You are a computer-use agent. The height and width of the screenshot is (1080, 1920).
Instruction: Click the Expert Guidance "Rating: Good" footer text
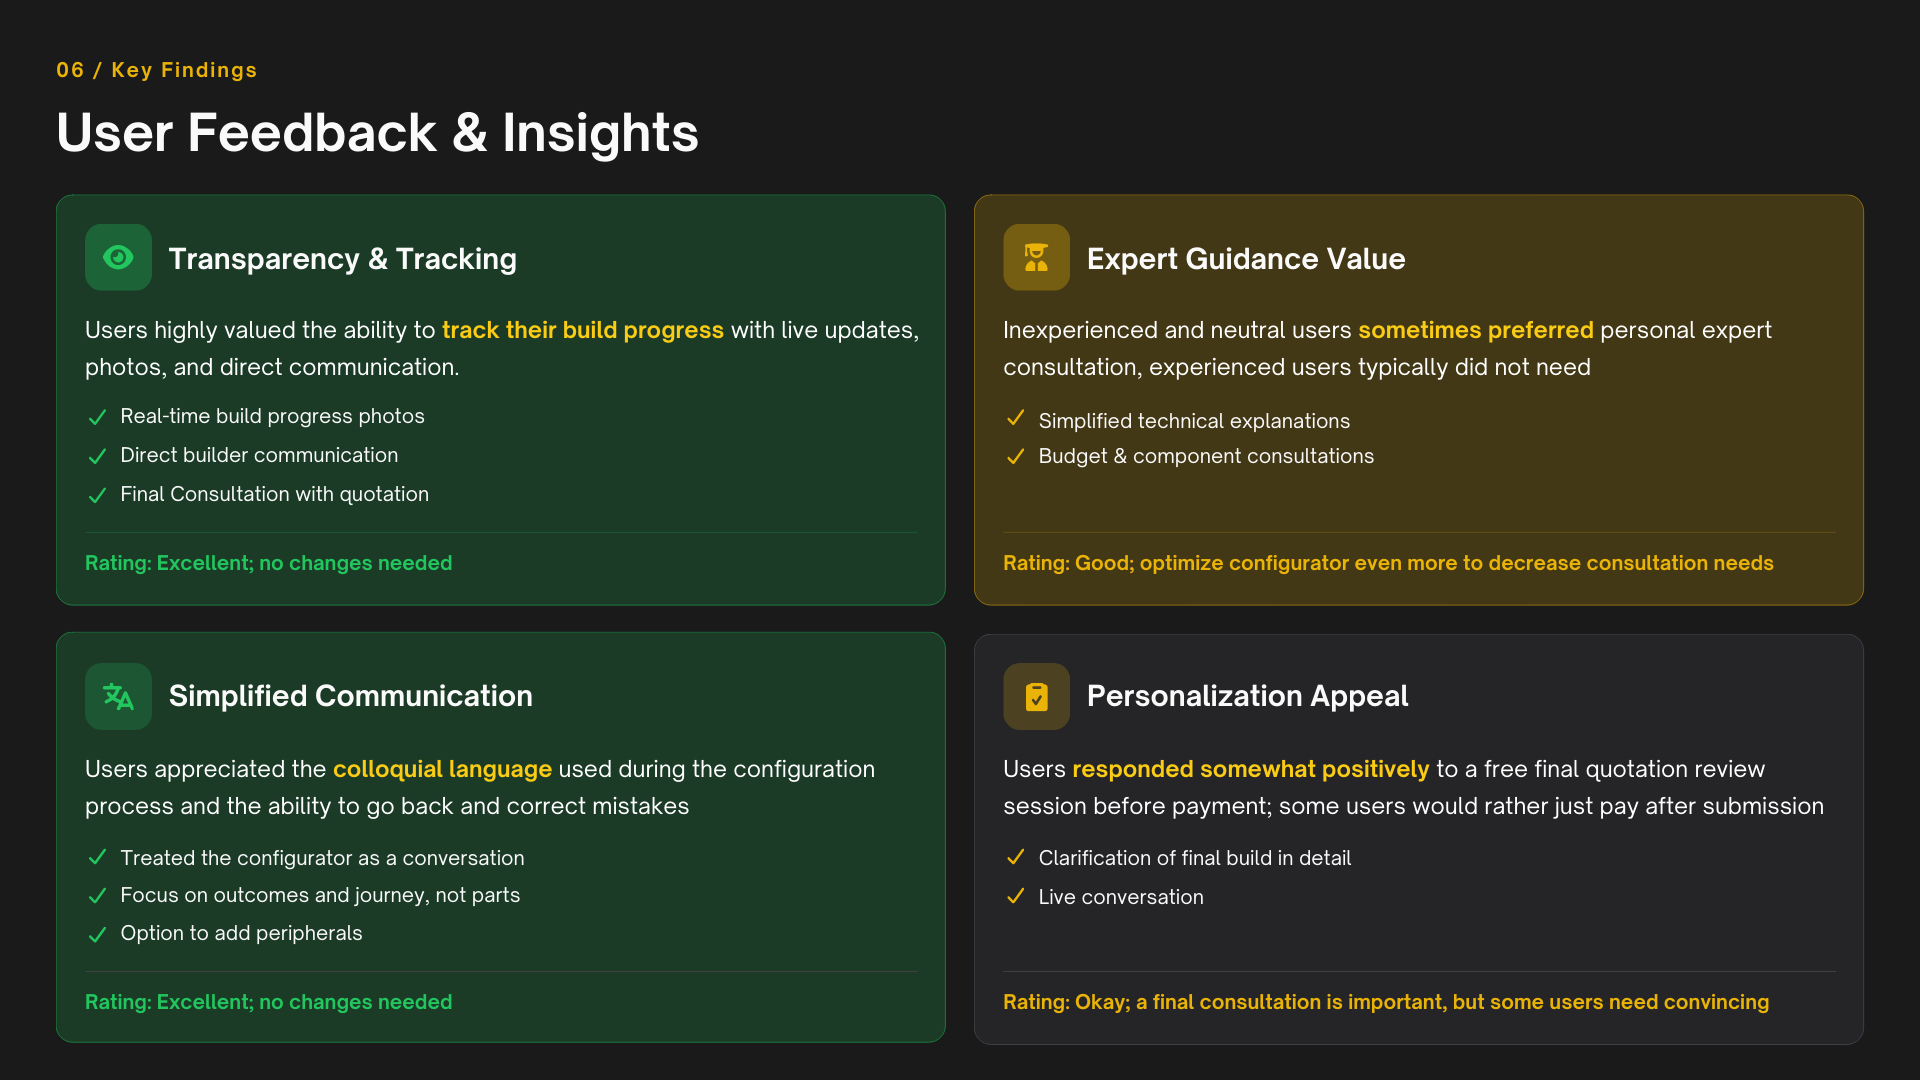click(x=1387, y=563)
